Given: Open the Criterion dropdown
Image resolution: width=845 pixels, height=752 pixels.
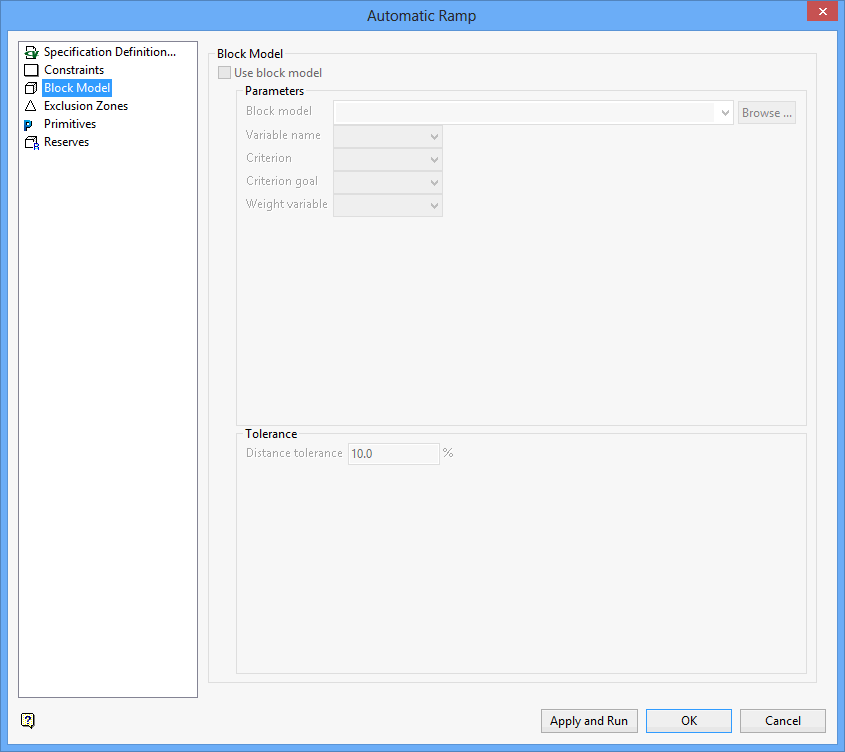Looking at the screenshot, I should [x=387, y=160].
